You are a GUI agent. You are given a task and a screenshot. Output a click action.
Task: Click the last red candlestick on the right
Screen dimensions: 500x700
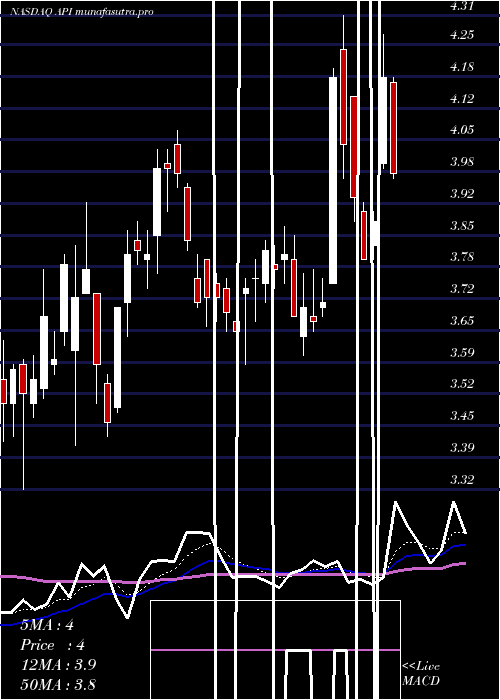pos(393,128)
